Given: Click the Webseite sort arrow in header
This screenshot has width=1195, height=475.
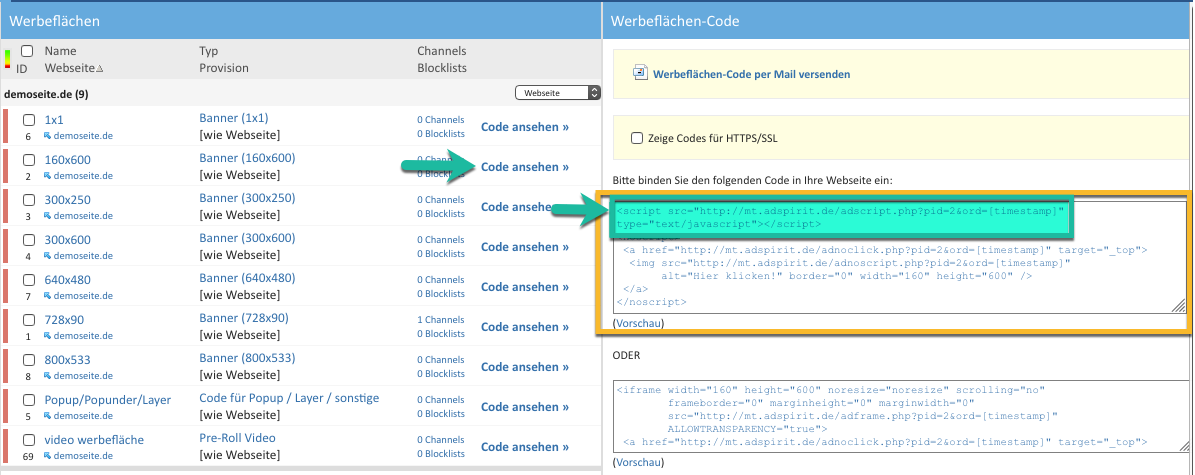Looking at the screenshot, I should pyautogui.click(x=99, y=68).
